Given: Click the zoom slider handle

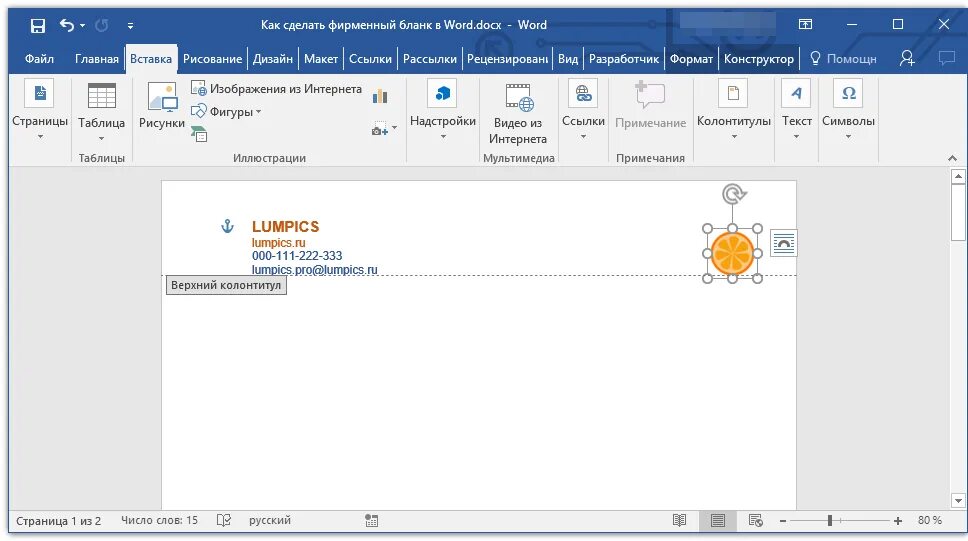Looking at the screenshot, I should 830,521.
